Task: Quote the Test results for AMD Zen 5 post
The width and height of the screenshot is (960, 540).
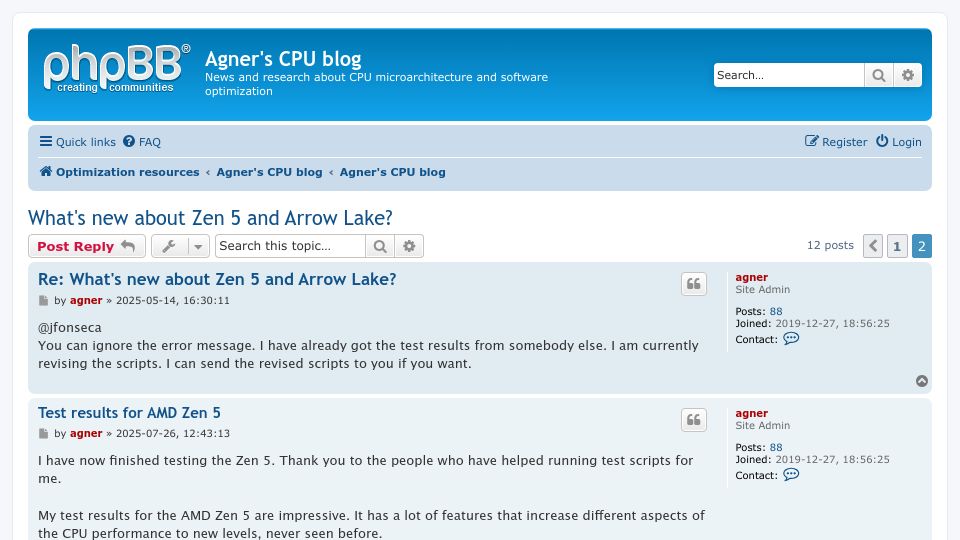Action: pos(694,420)
